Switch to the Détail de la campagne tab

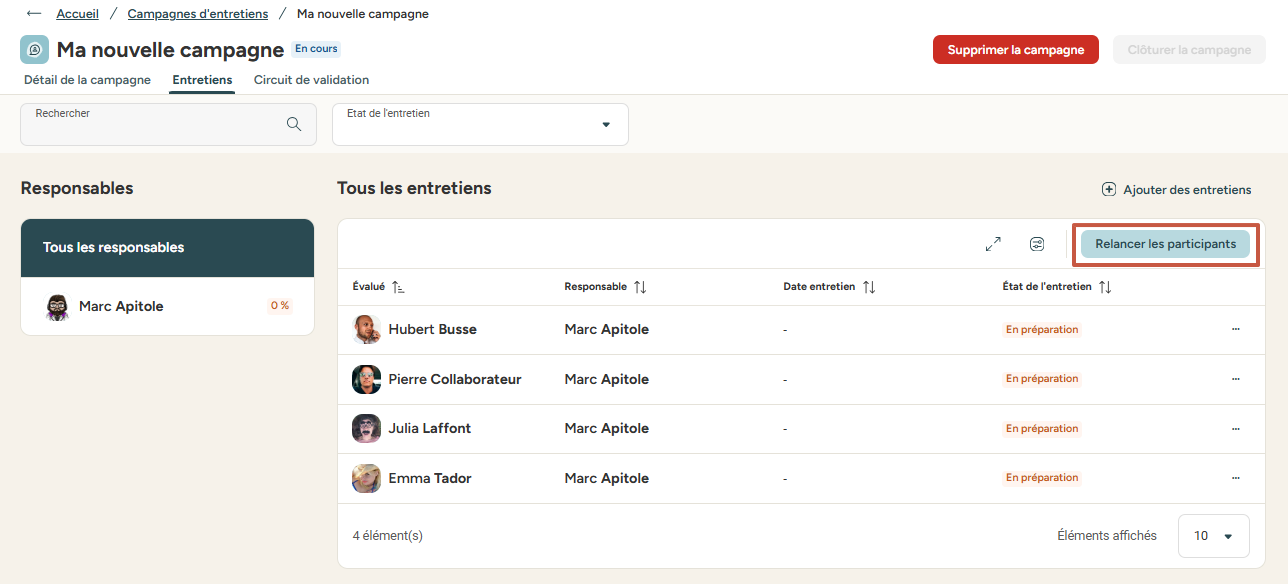coord(87,80)
